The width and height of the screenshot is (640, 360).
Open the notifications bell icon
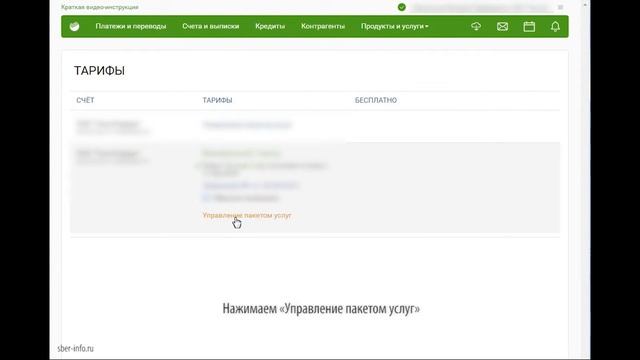(x=555, y=27)
